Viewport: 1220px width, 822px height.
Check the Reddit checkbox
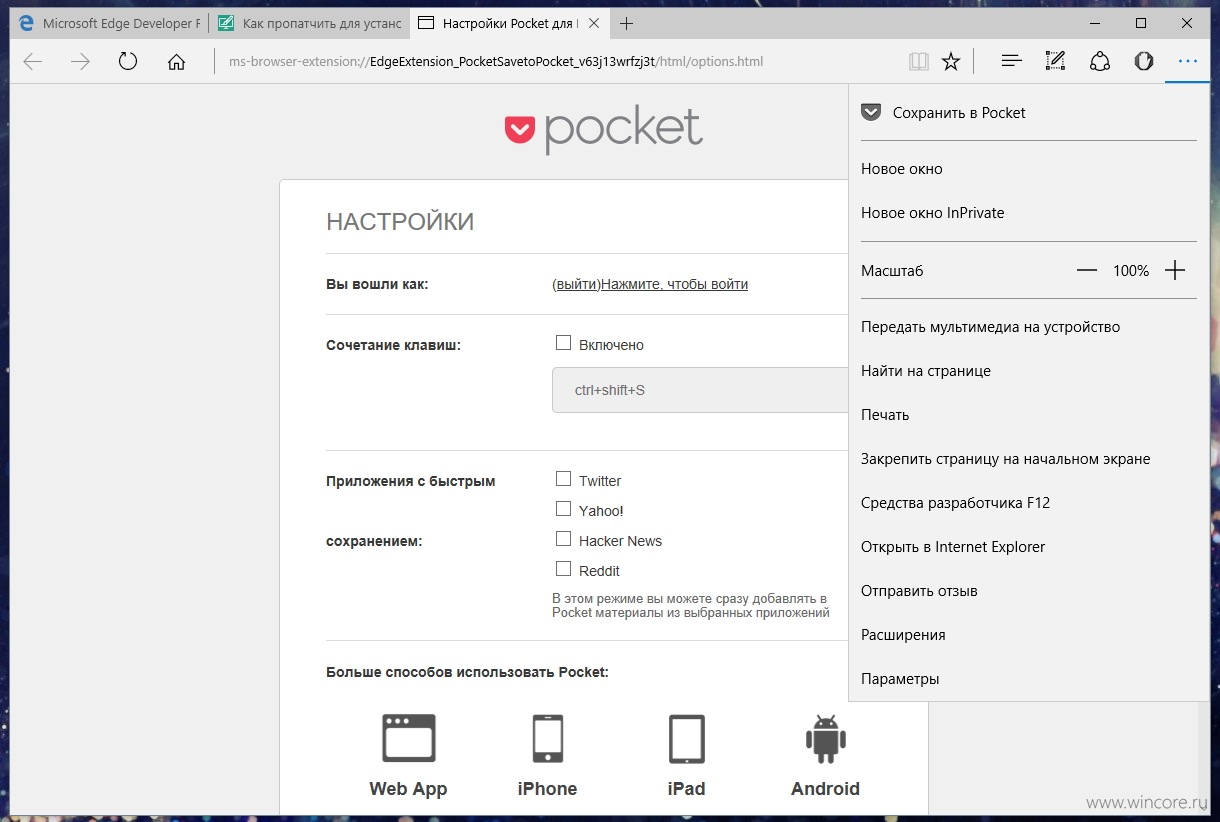(x=563, y=569)
